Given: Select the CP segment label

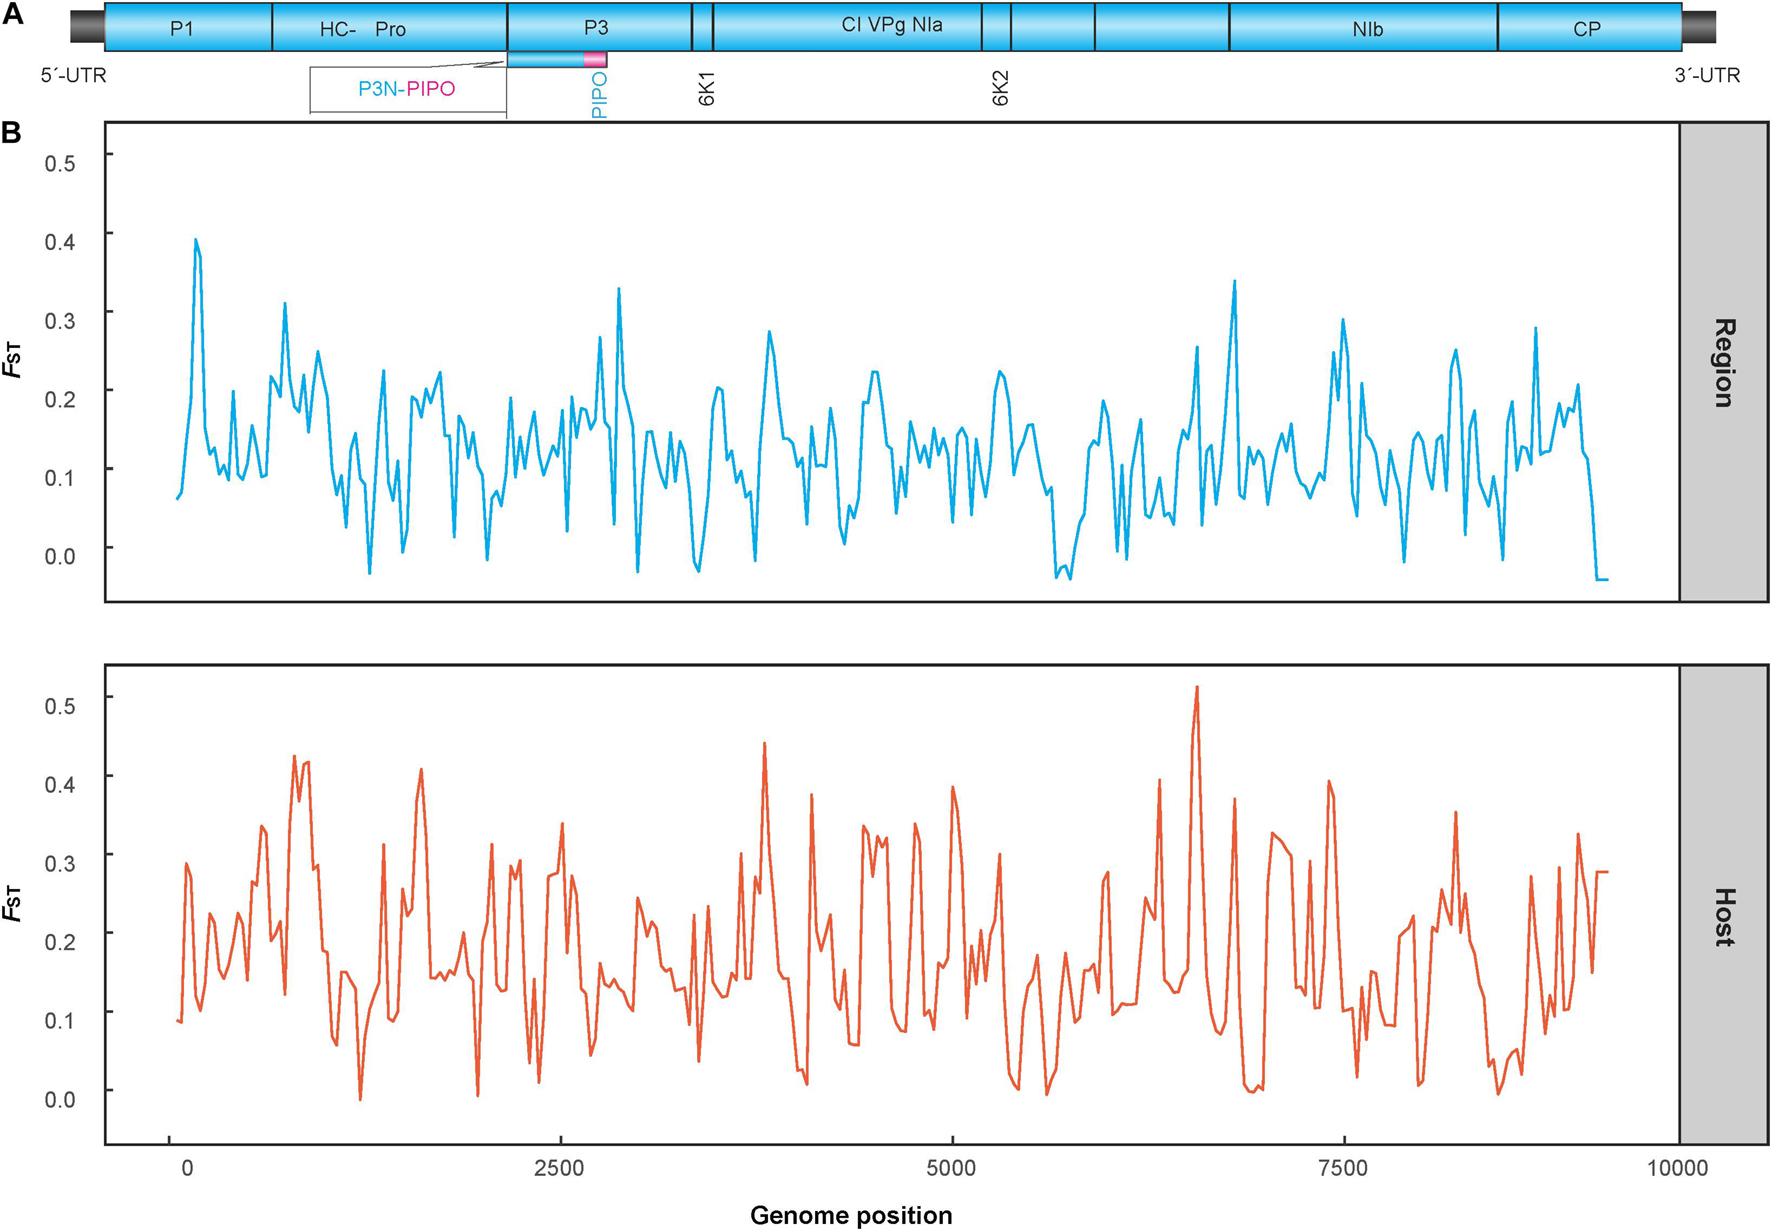Looking at the screenshot, I should [x=1587, y=29].
